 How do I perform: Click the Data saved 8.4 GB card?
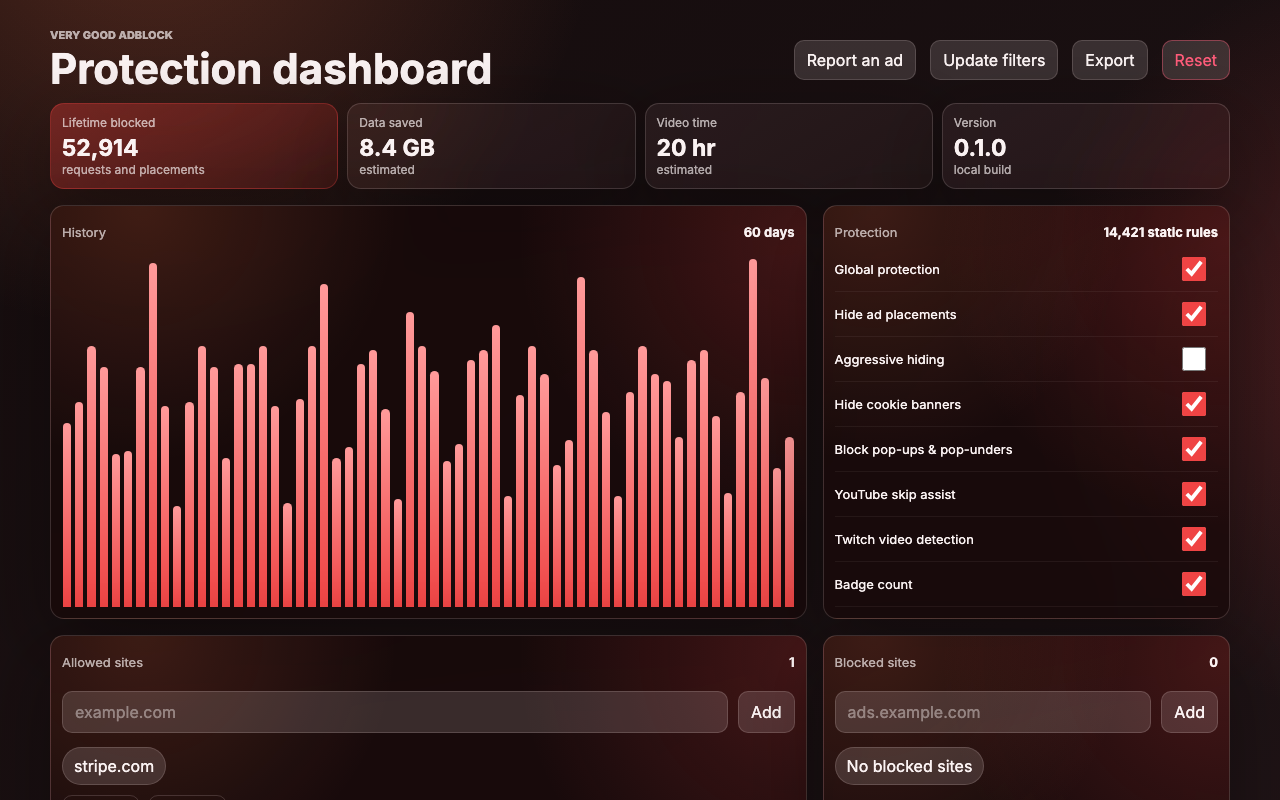491,146
